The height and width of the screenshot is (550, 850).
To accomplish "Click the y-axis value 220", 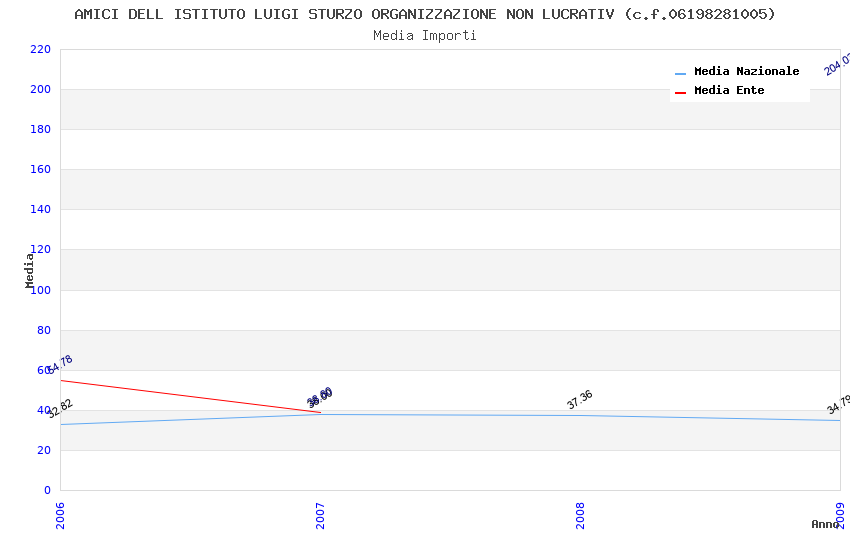I will (40, 49).
